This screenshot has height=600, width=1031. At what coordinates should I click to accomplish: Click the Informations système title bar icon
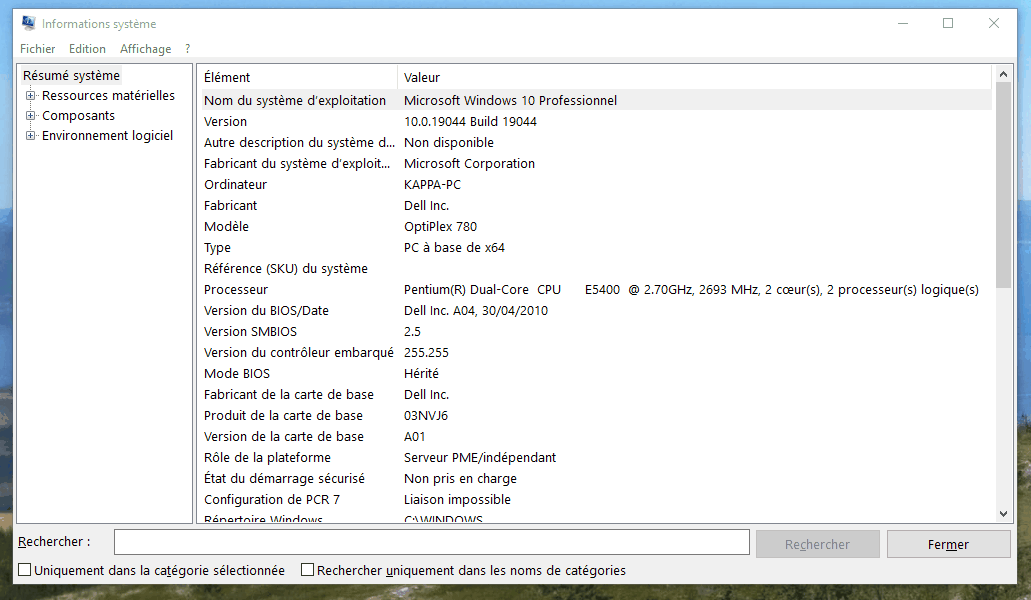[x=28, y=24]
